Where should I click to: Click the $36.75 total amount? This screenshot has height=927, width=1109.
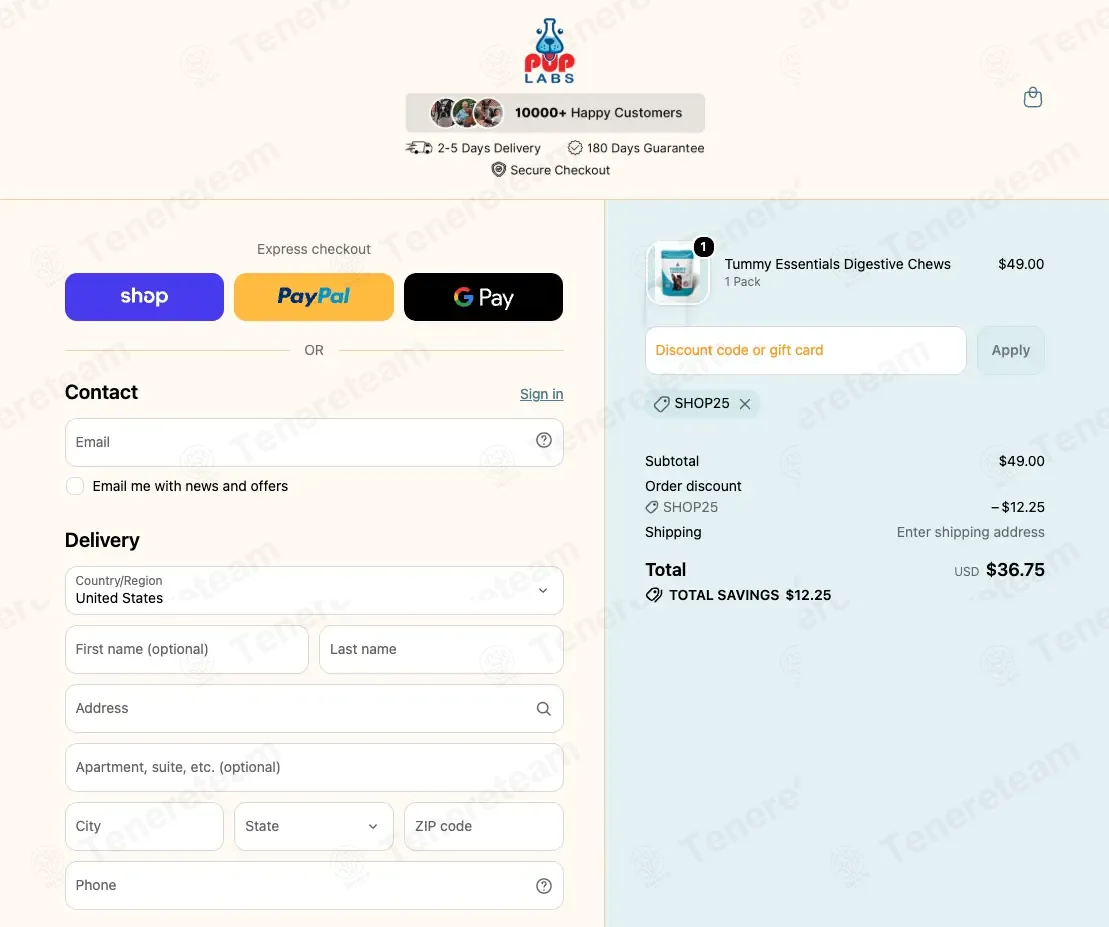[1015, 570]
